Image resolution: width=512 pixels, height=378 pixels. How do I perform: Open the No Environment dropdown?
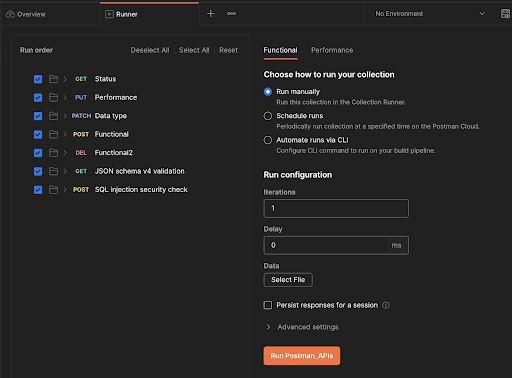(430, 14)
